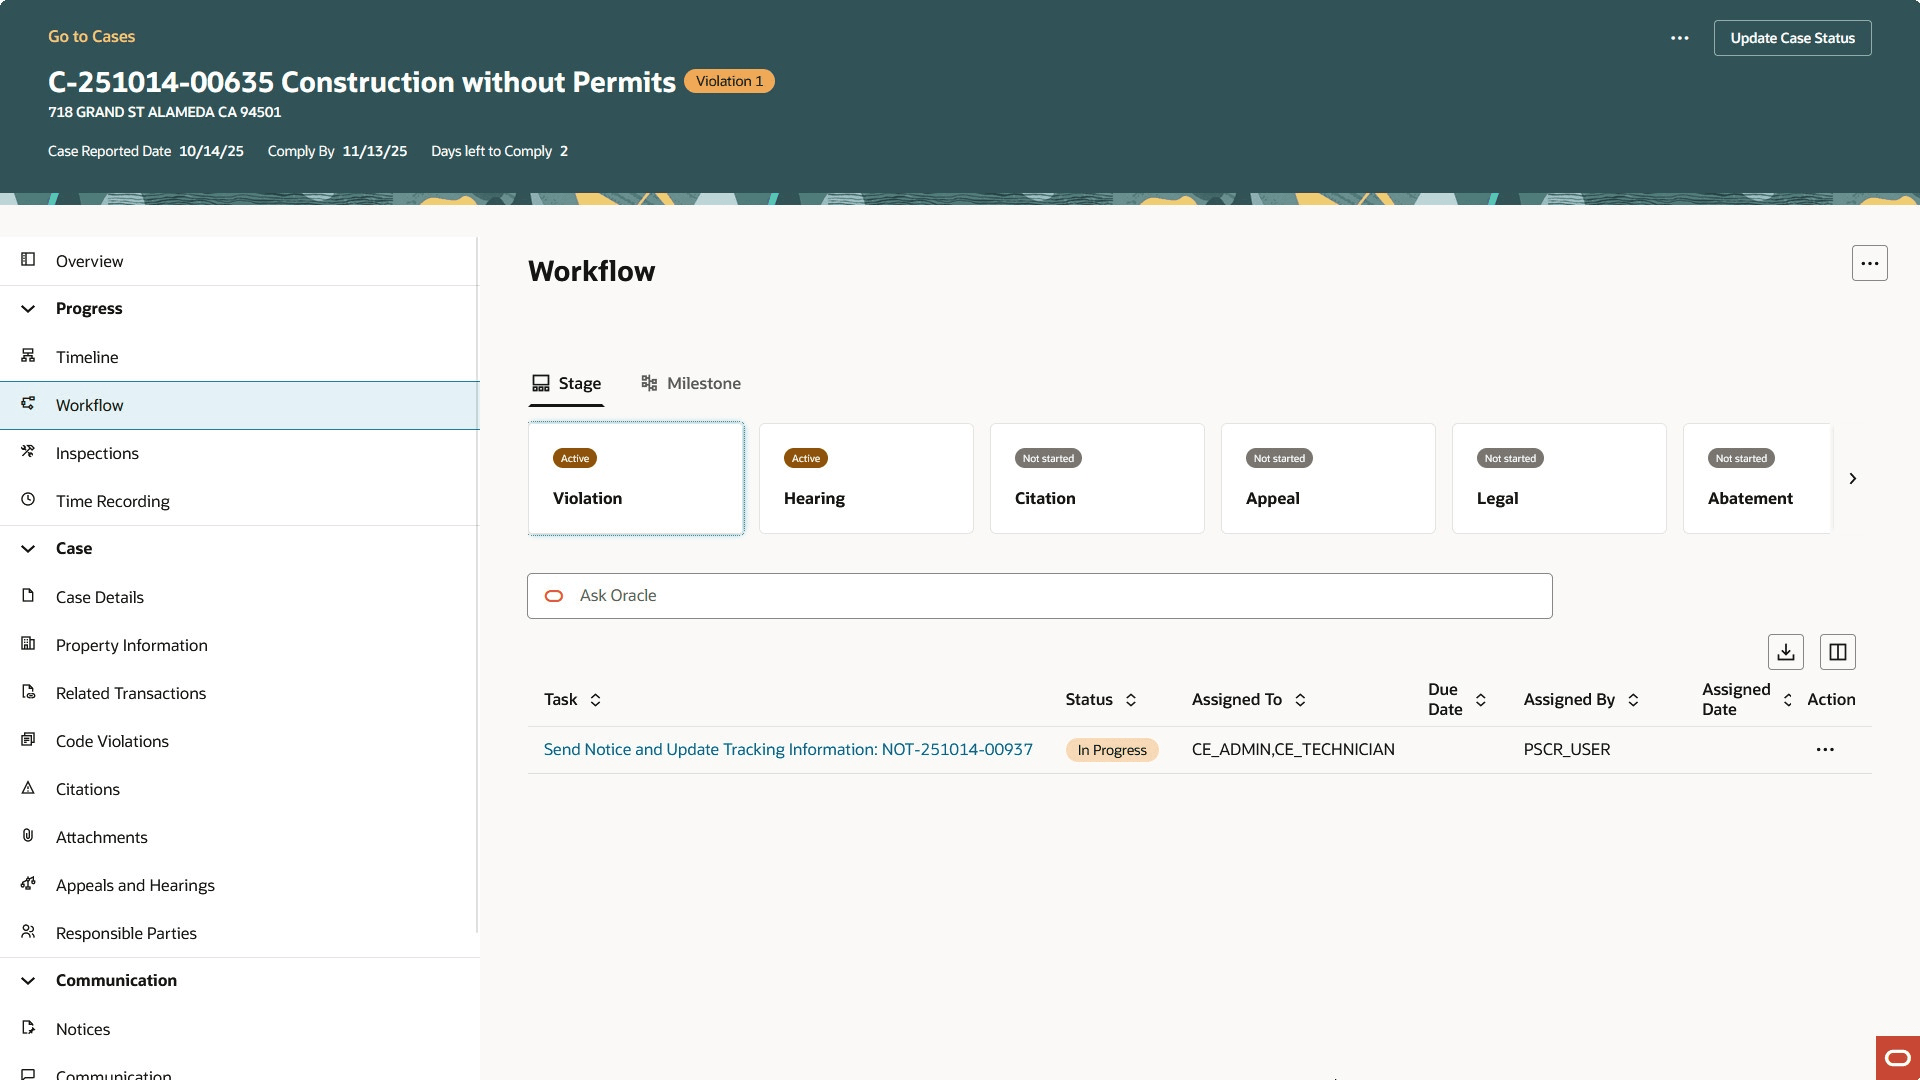Open the column layout icon near download
1920x1080 pixels.
(x=1837, y=651)
